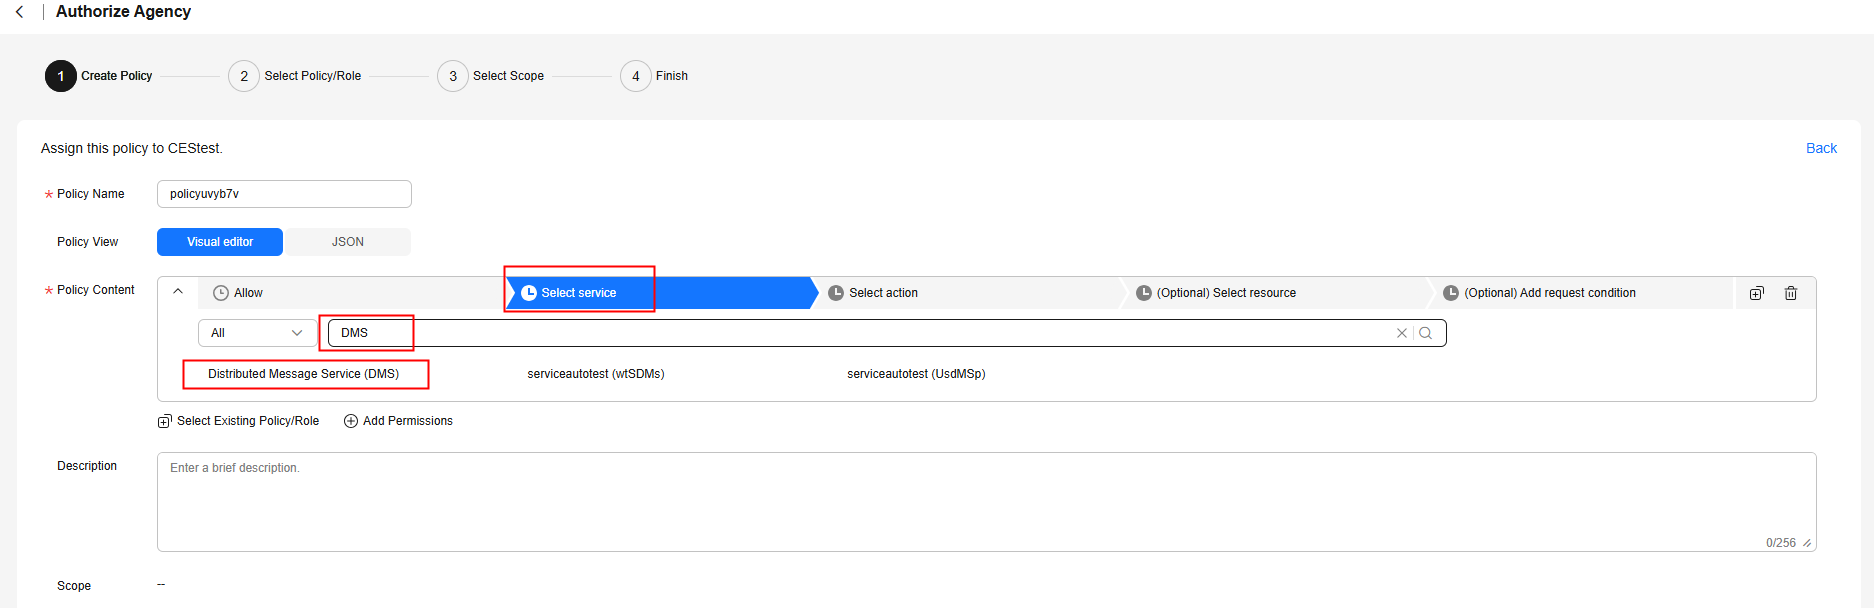Open the All service filter dropdown

click(257, 333)
